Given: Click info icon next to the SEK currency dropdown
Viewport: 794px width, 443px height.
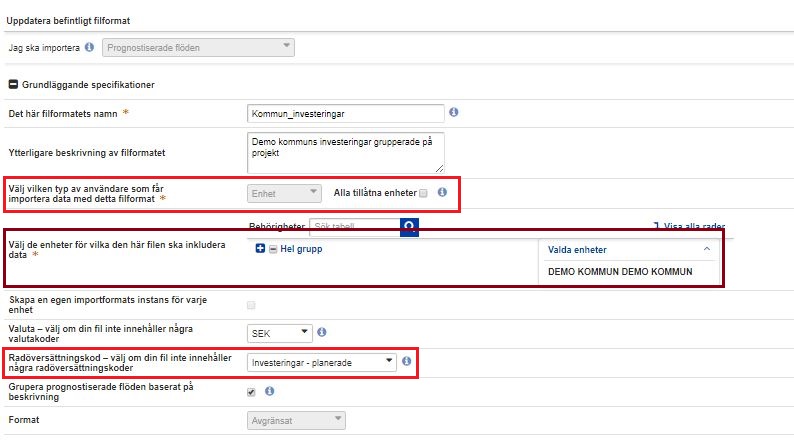Looking at the screenshot, I should tap(323, 332).
